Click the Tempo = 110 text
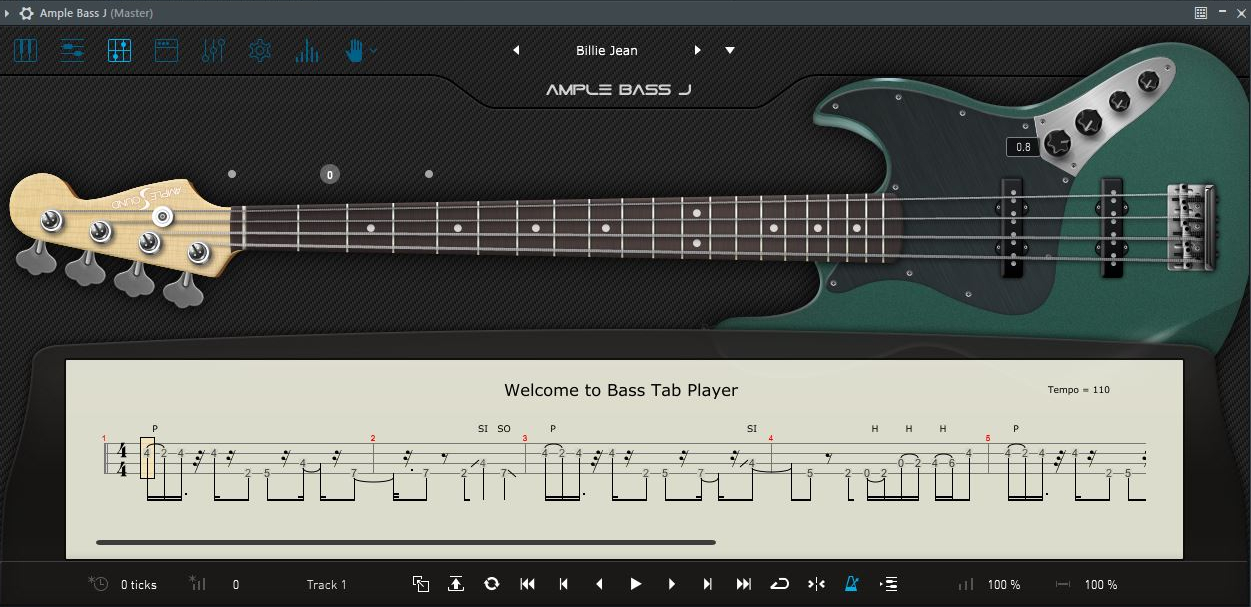1251x607 pixels. coord(1078,390)
